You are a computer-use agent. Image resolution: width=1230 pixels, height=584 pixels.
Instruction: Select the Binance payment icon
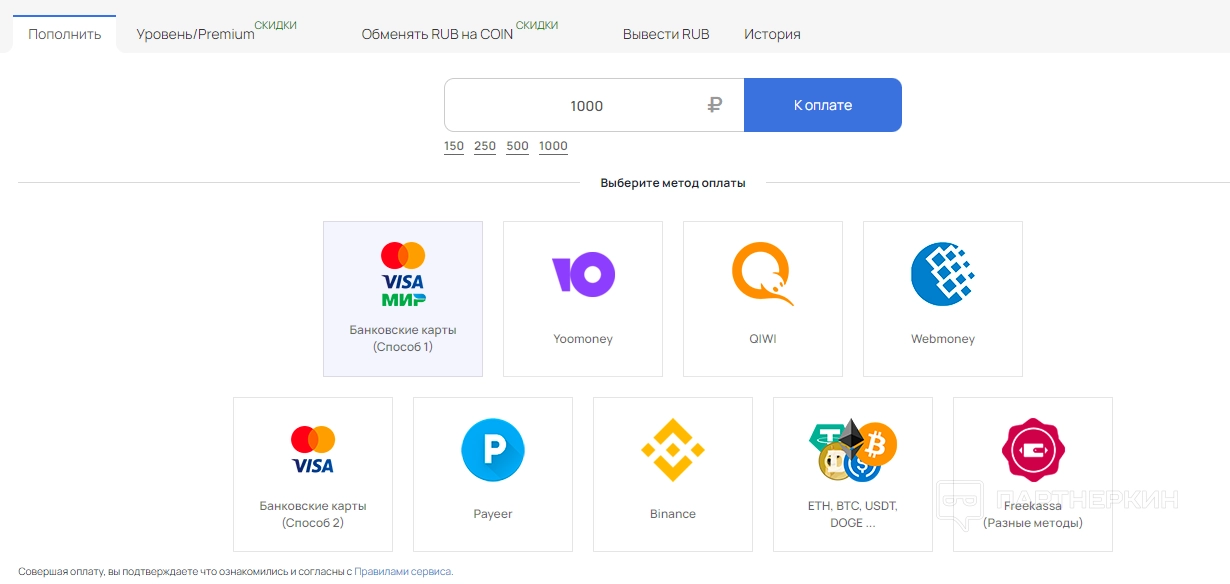673,449
